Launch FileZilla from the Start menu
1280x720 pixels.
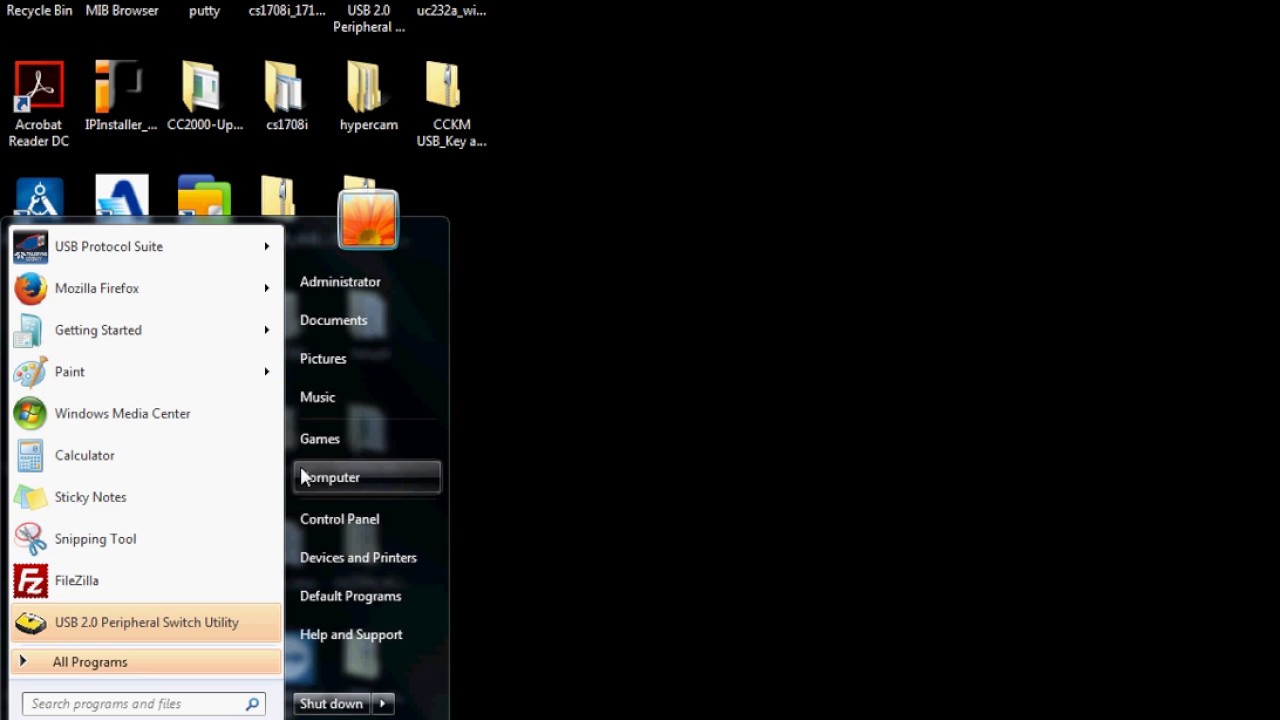coord(77,580)
